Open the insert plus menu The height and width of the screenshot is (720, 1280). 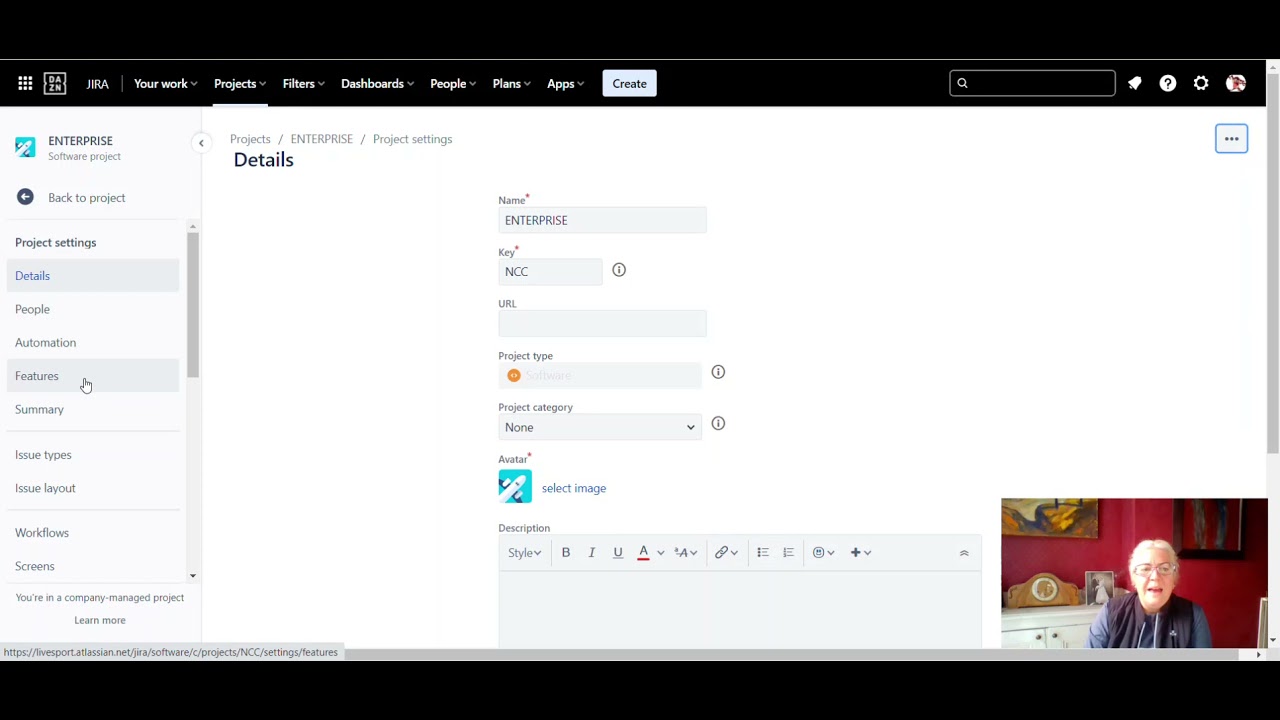860,552
